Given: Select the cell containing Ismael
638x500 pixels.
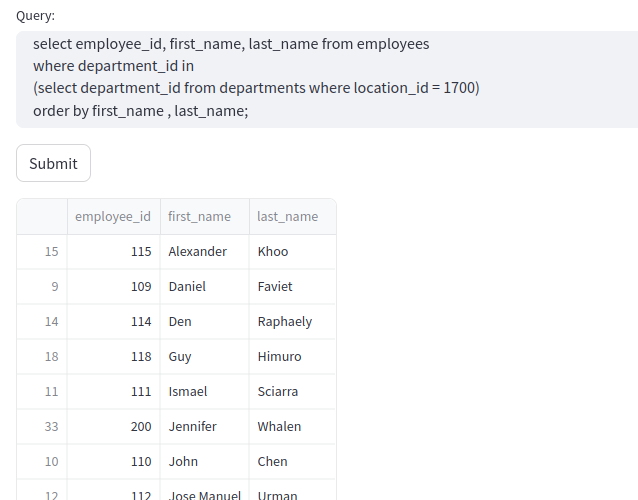Looking at the screenshot, I should tap(205, 391).
